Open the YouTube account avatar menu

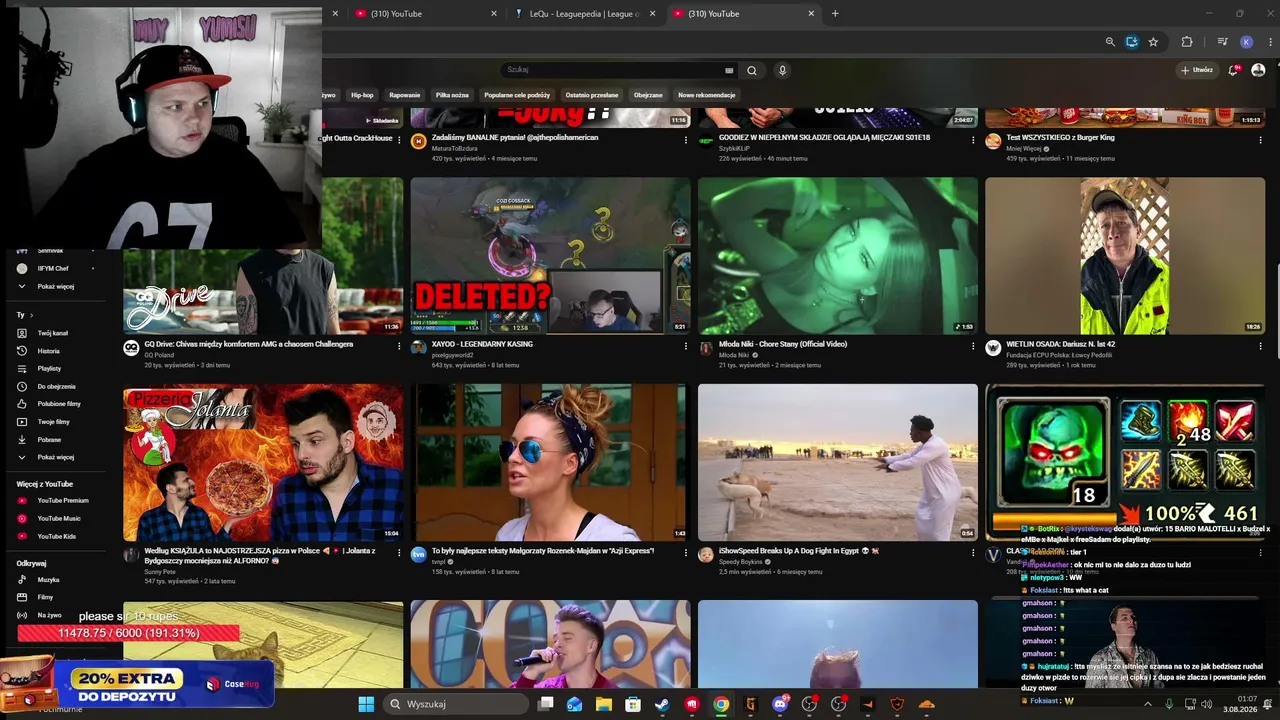coord(1258,70)
